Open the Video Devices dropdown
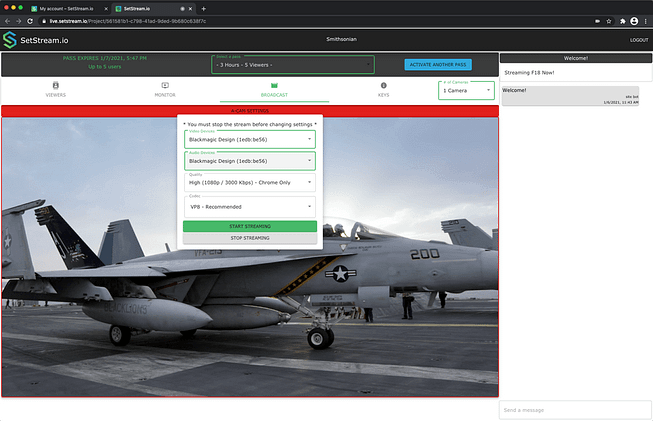 tap(250, 140)
